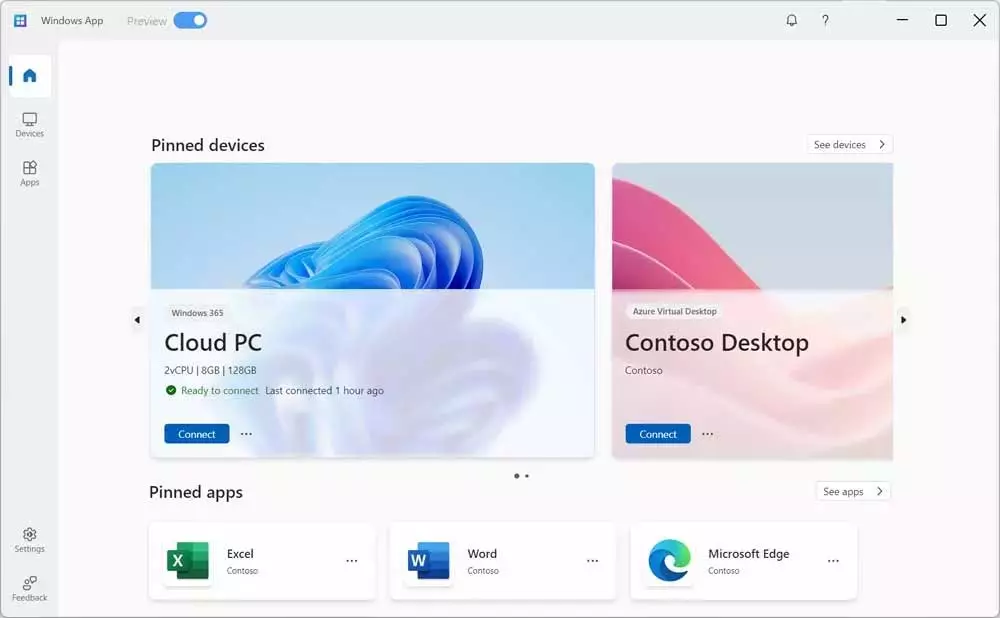1000x618 pixels.
Task: Open more options for Cloud PC
Action: [x=246, y=434]
